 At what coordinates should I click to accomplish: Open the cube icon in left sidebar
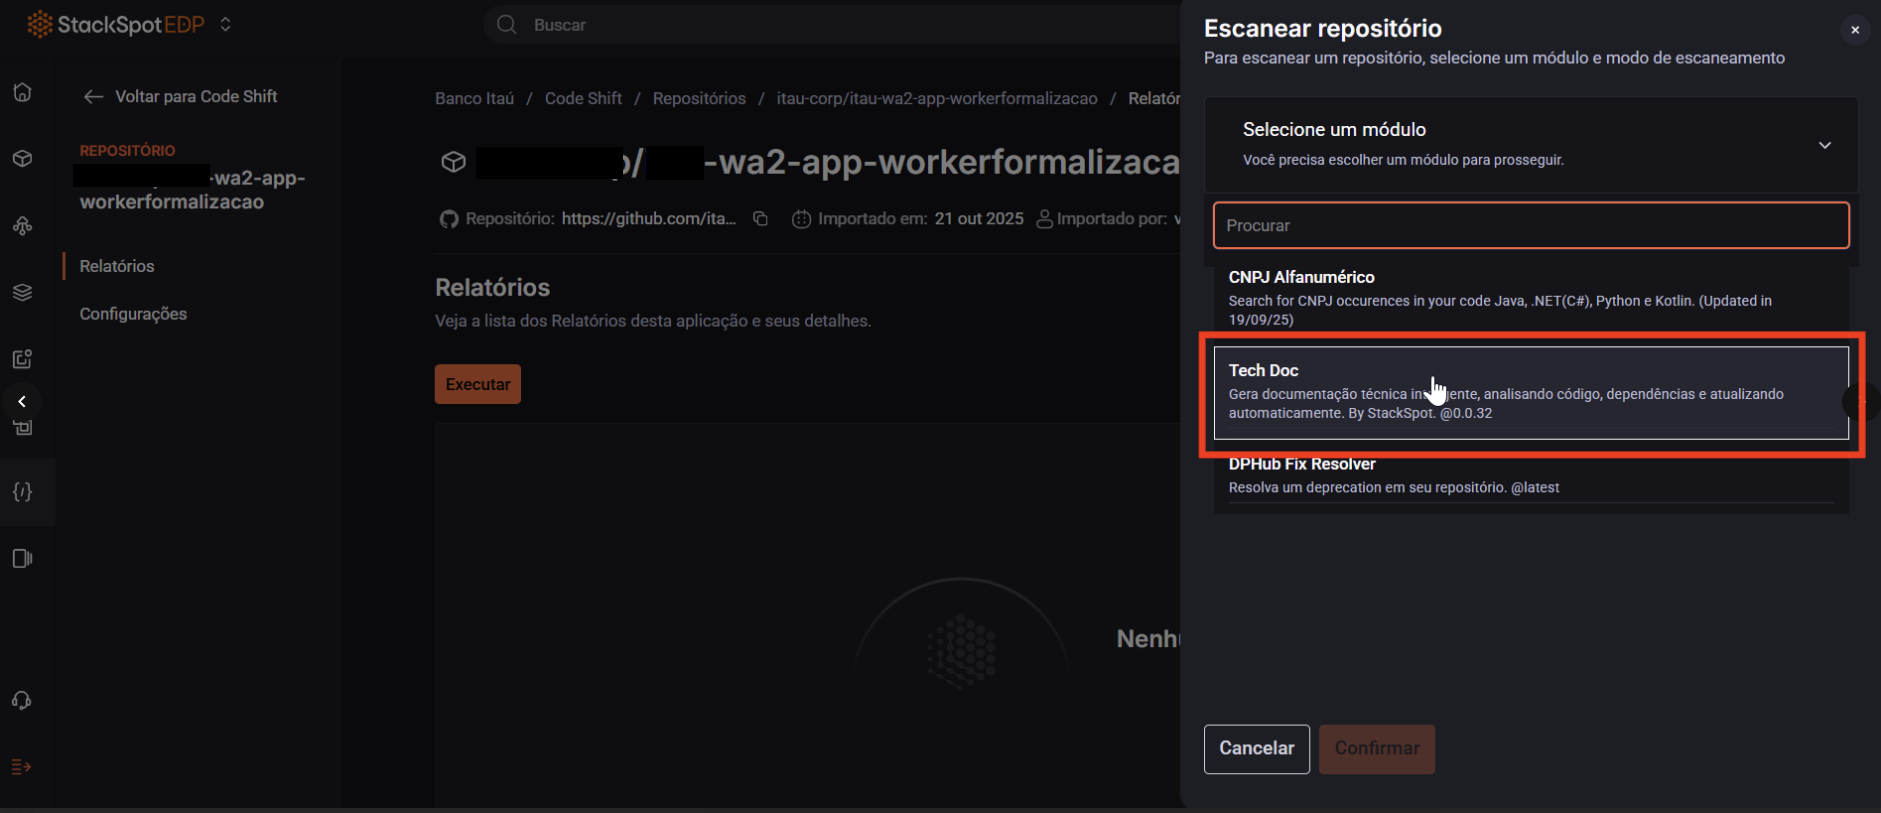click(x=22, y=159)
